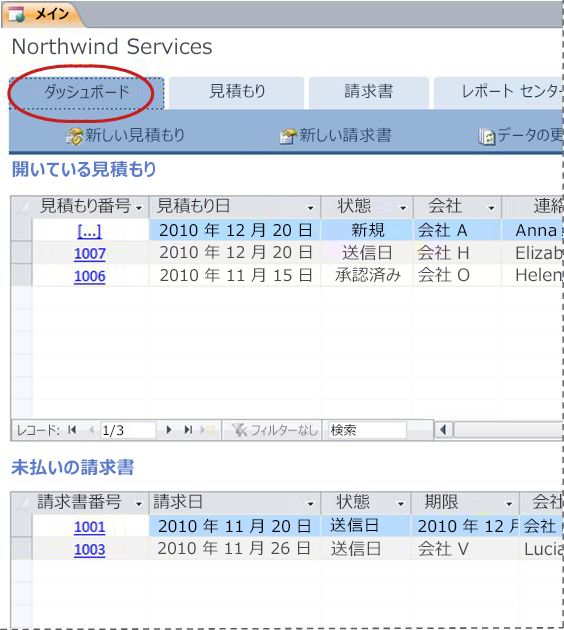Click the 新しい請求書 icon

coord(288,136)
